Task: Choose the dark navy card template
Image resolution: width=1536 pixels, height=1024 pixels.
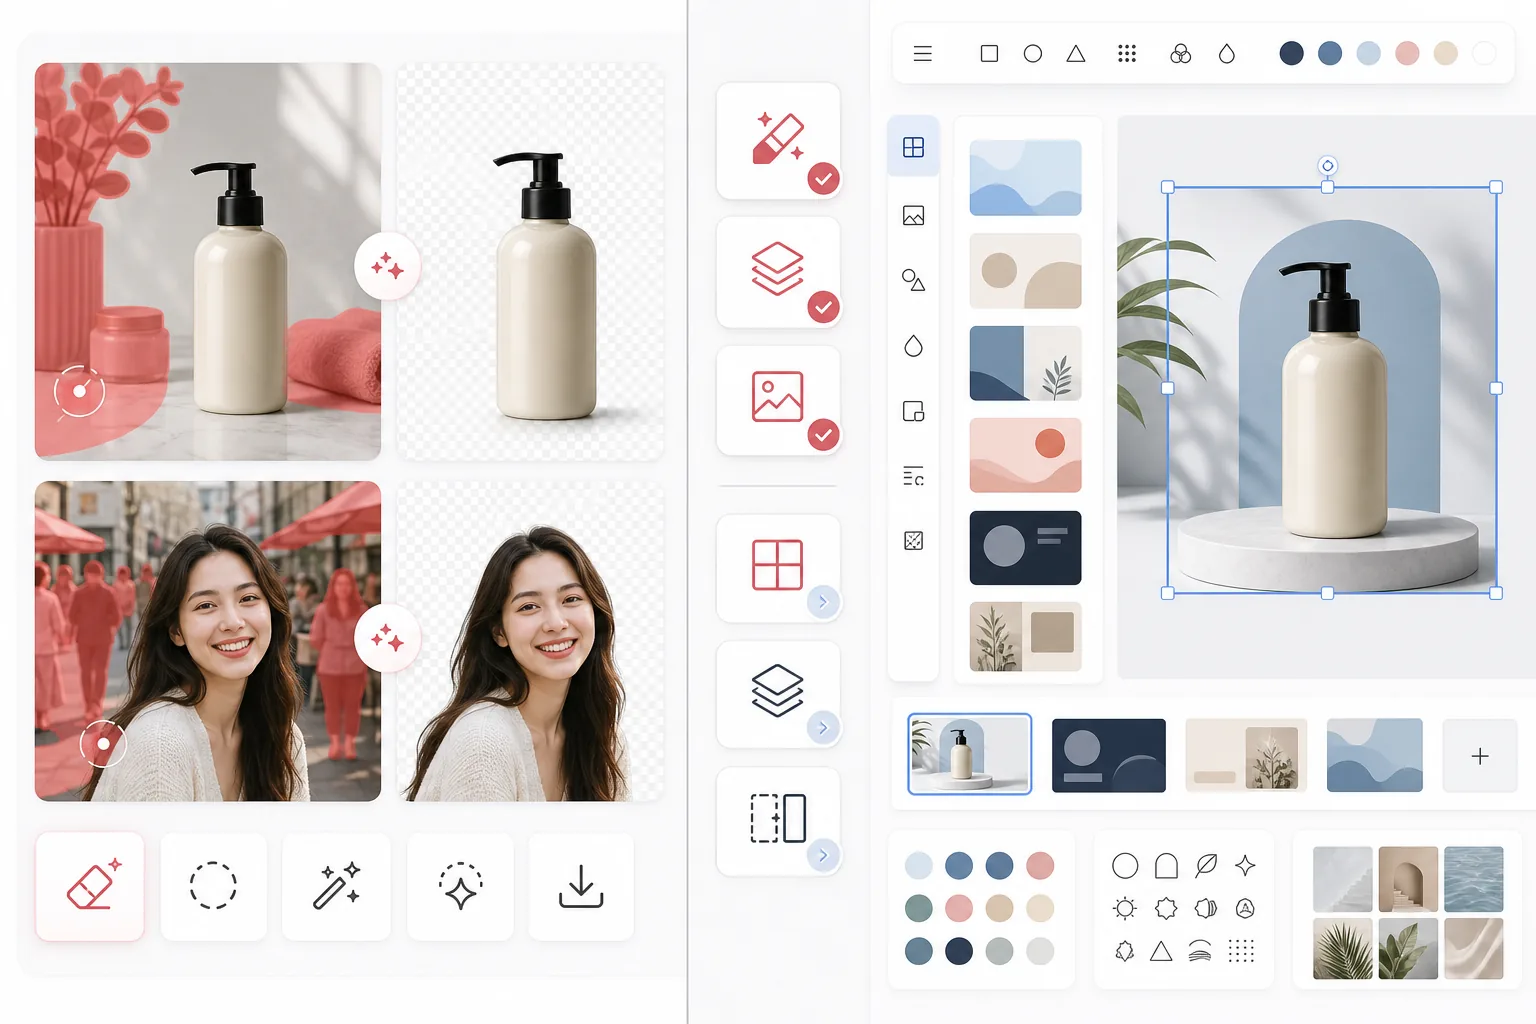Action: (1025, 548)
